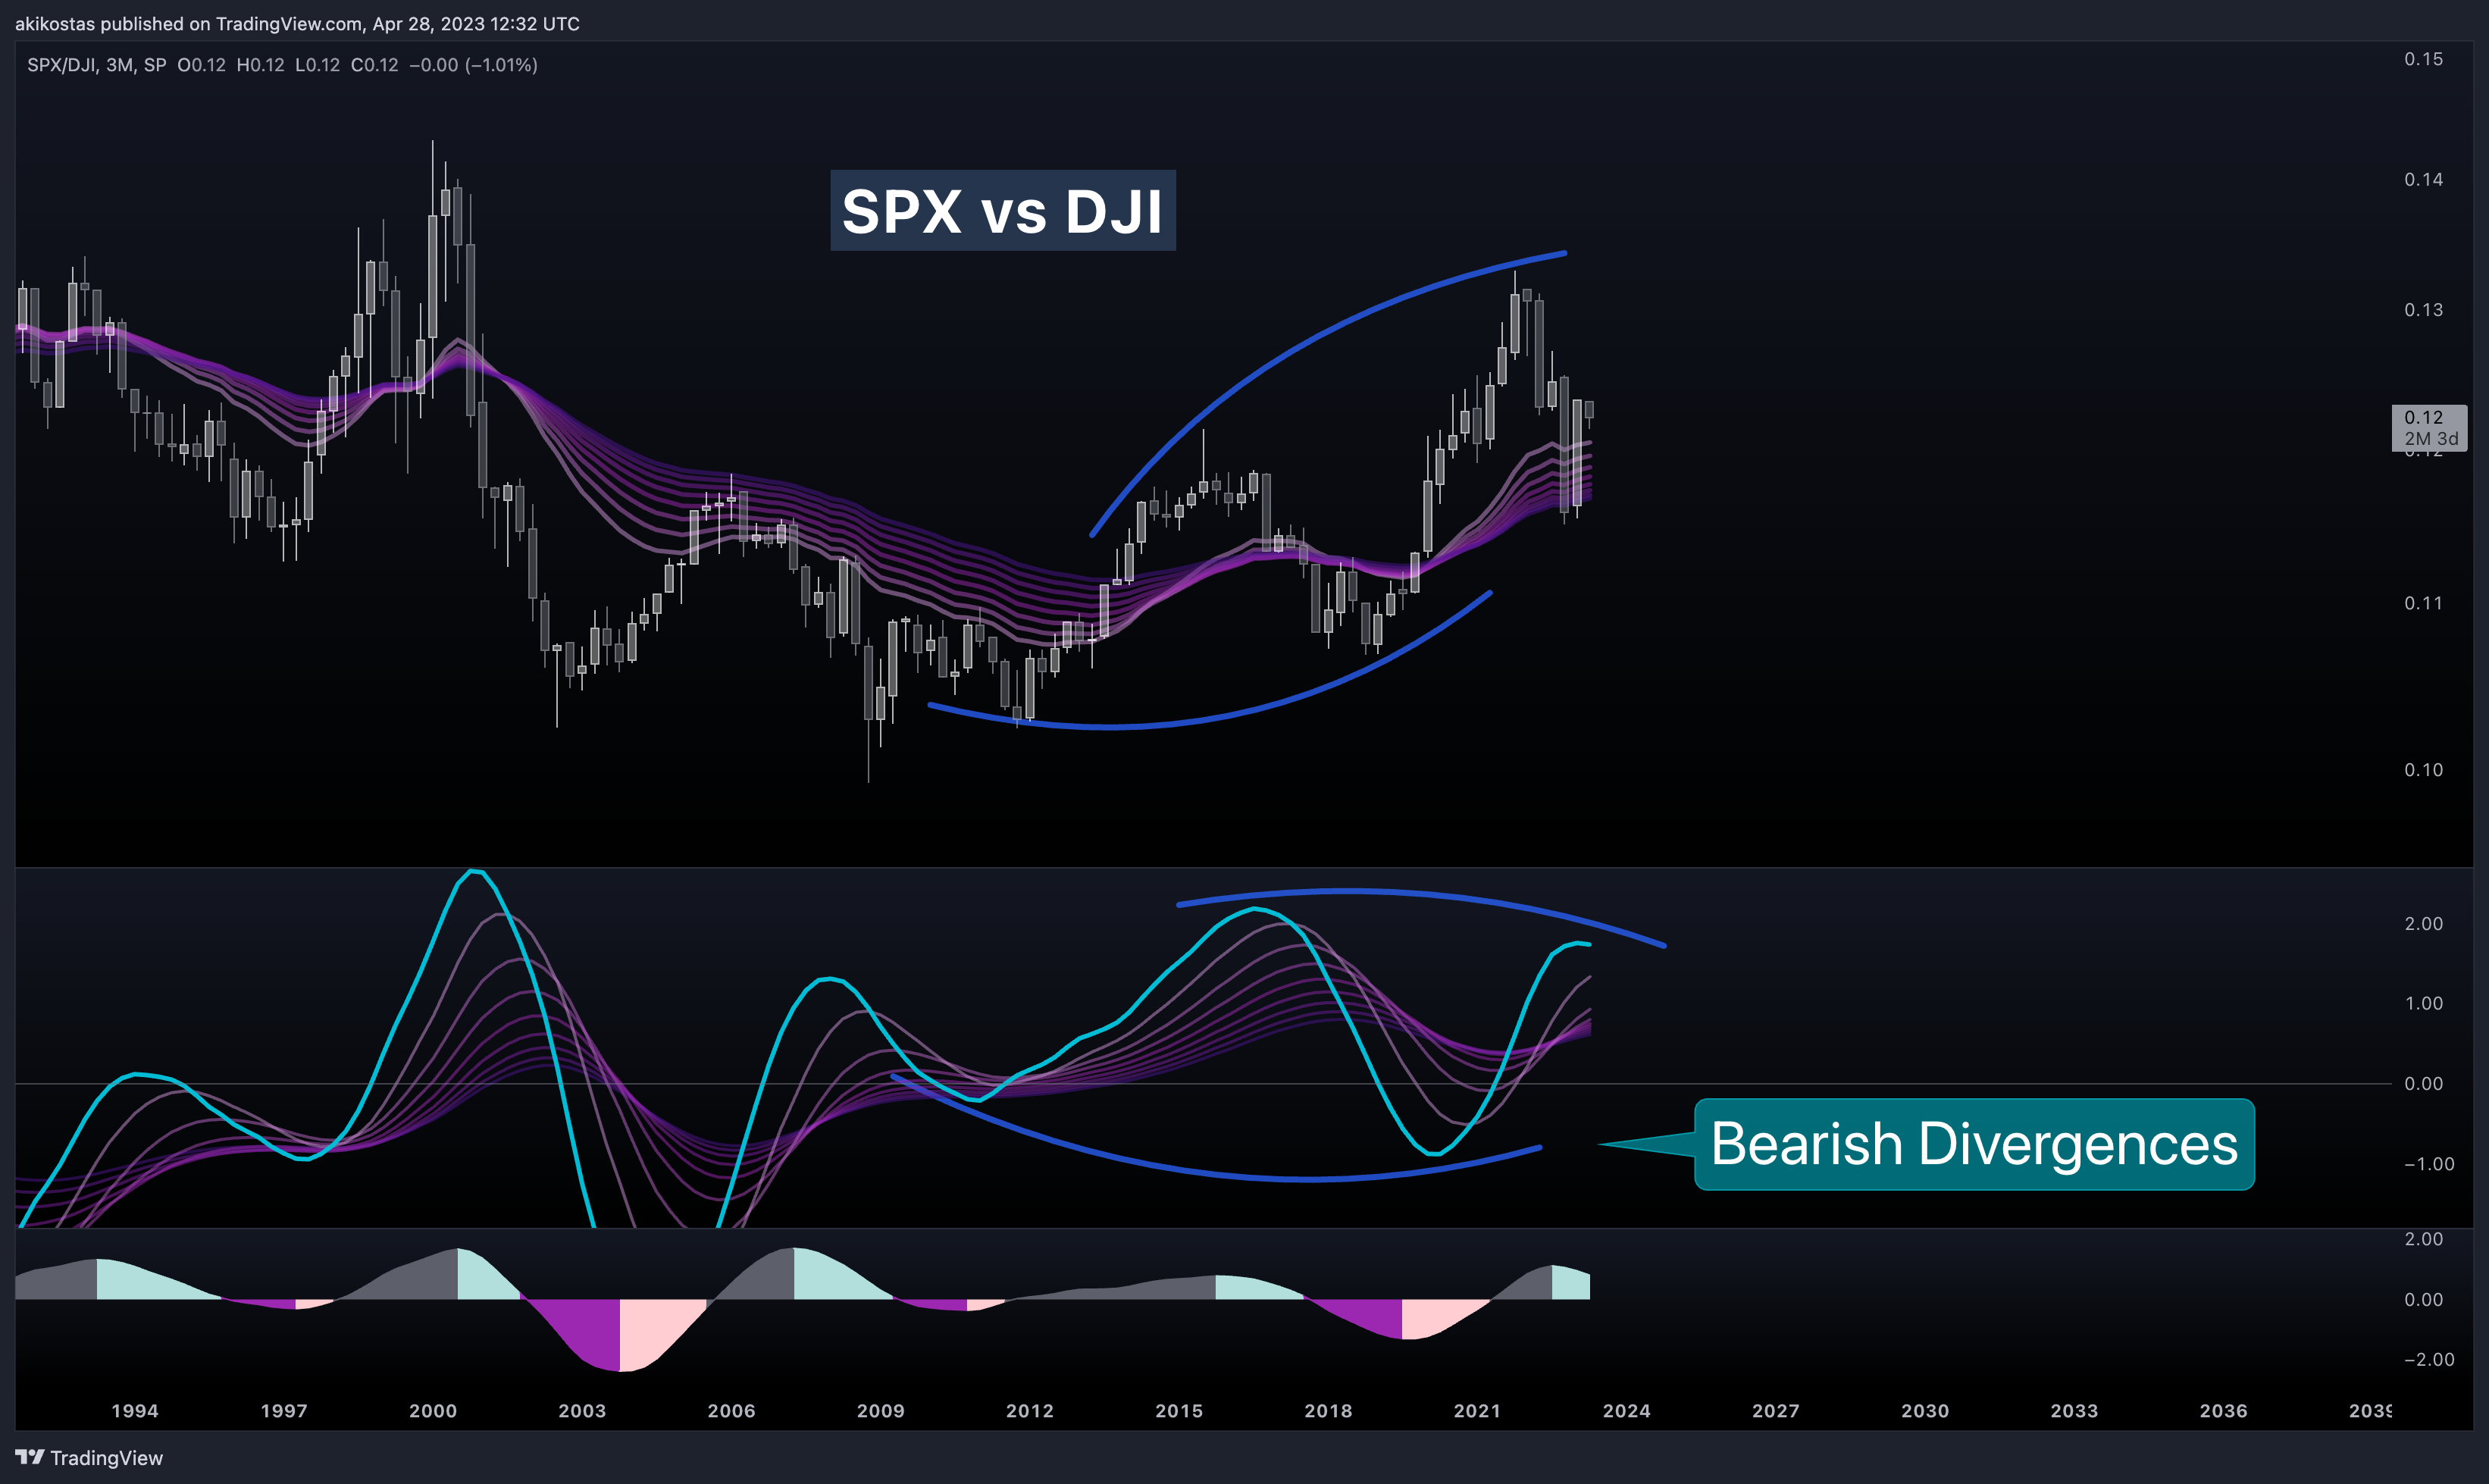Click the 0.13 price axis label

pyautogui.click(x=2424, y=309)
